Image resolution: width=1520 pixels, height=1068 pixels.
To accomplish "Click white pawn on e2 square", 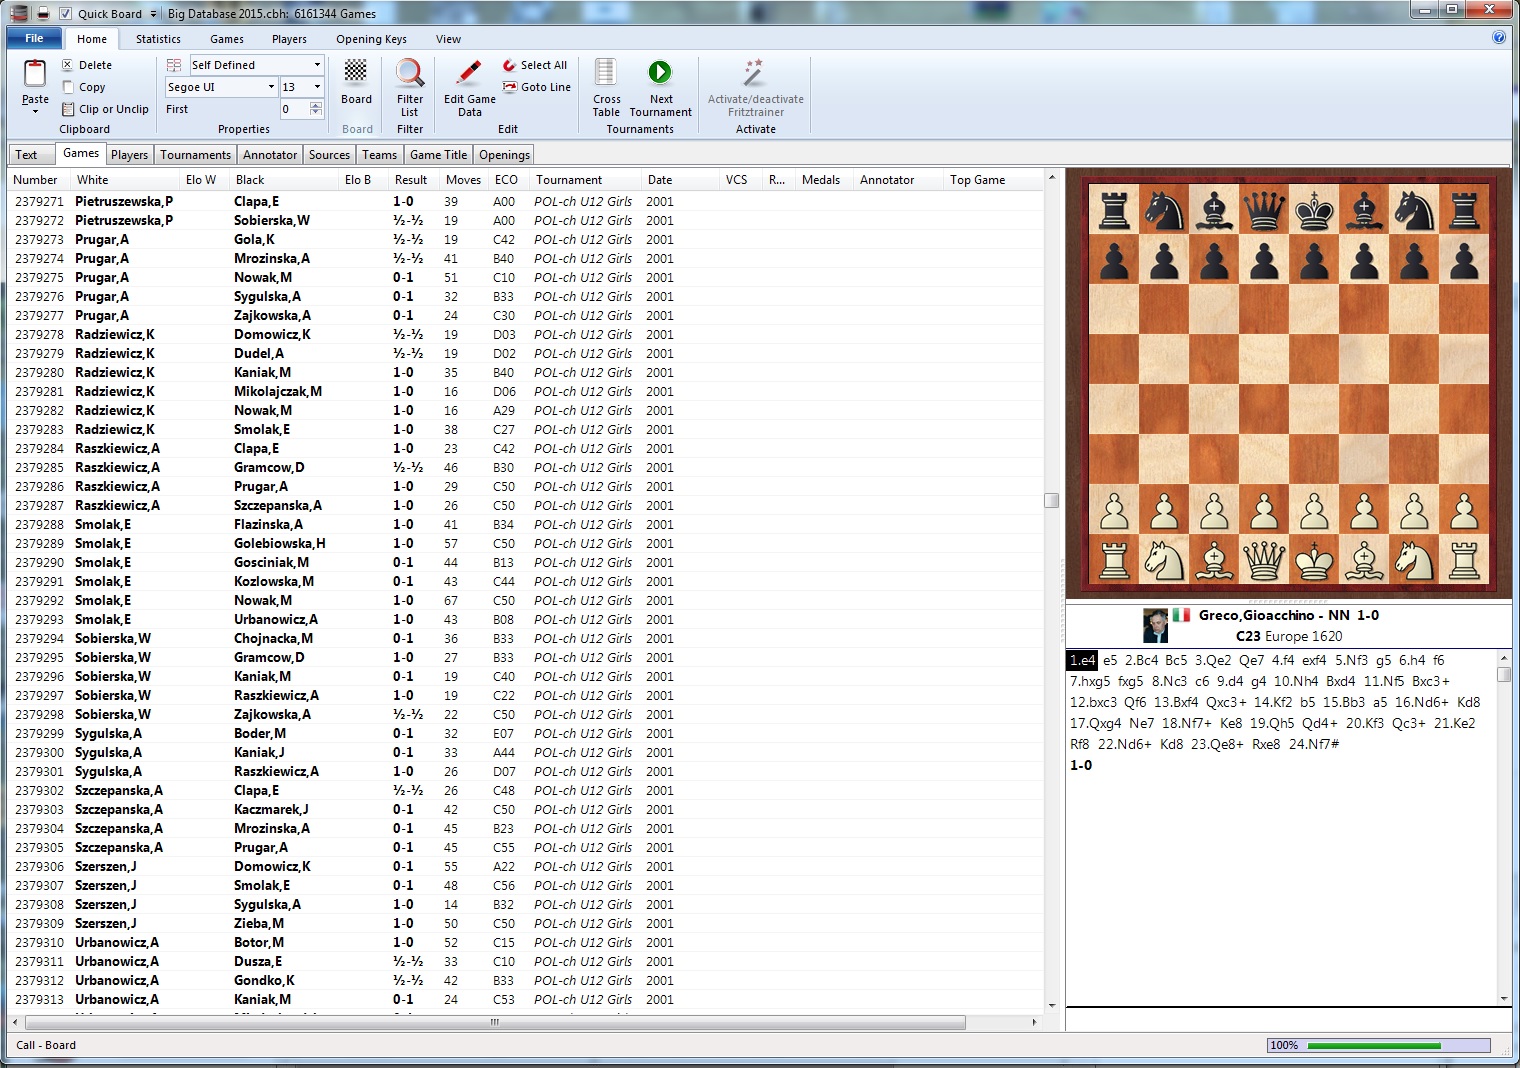I will point(1314,510).
